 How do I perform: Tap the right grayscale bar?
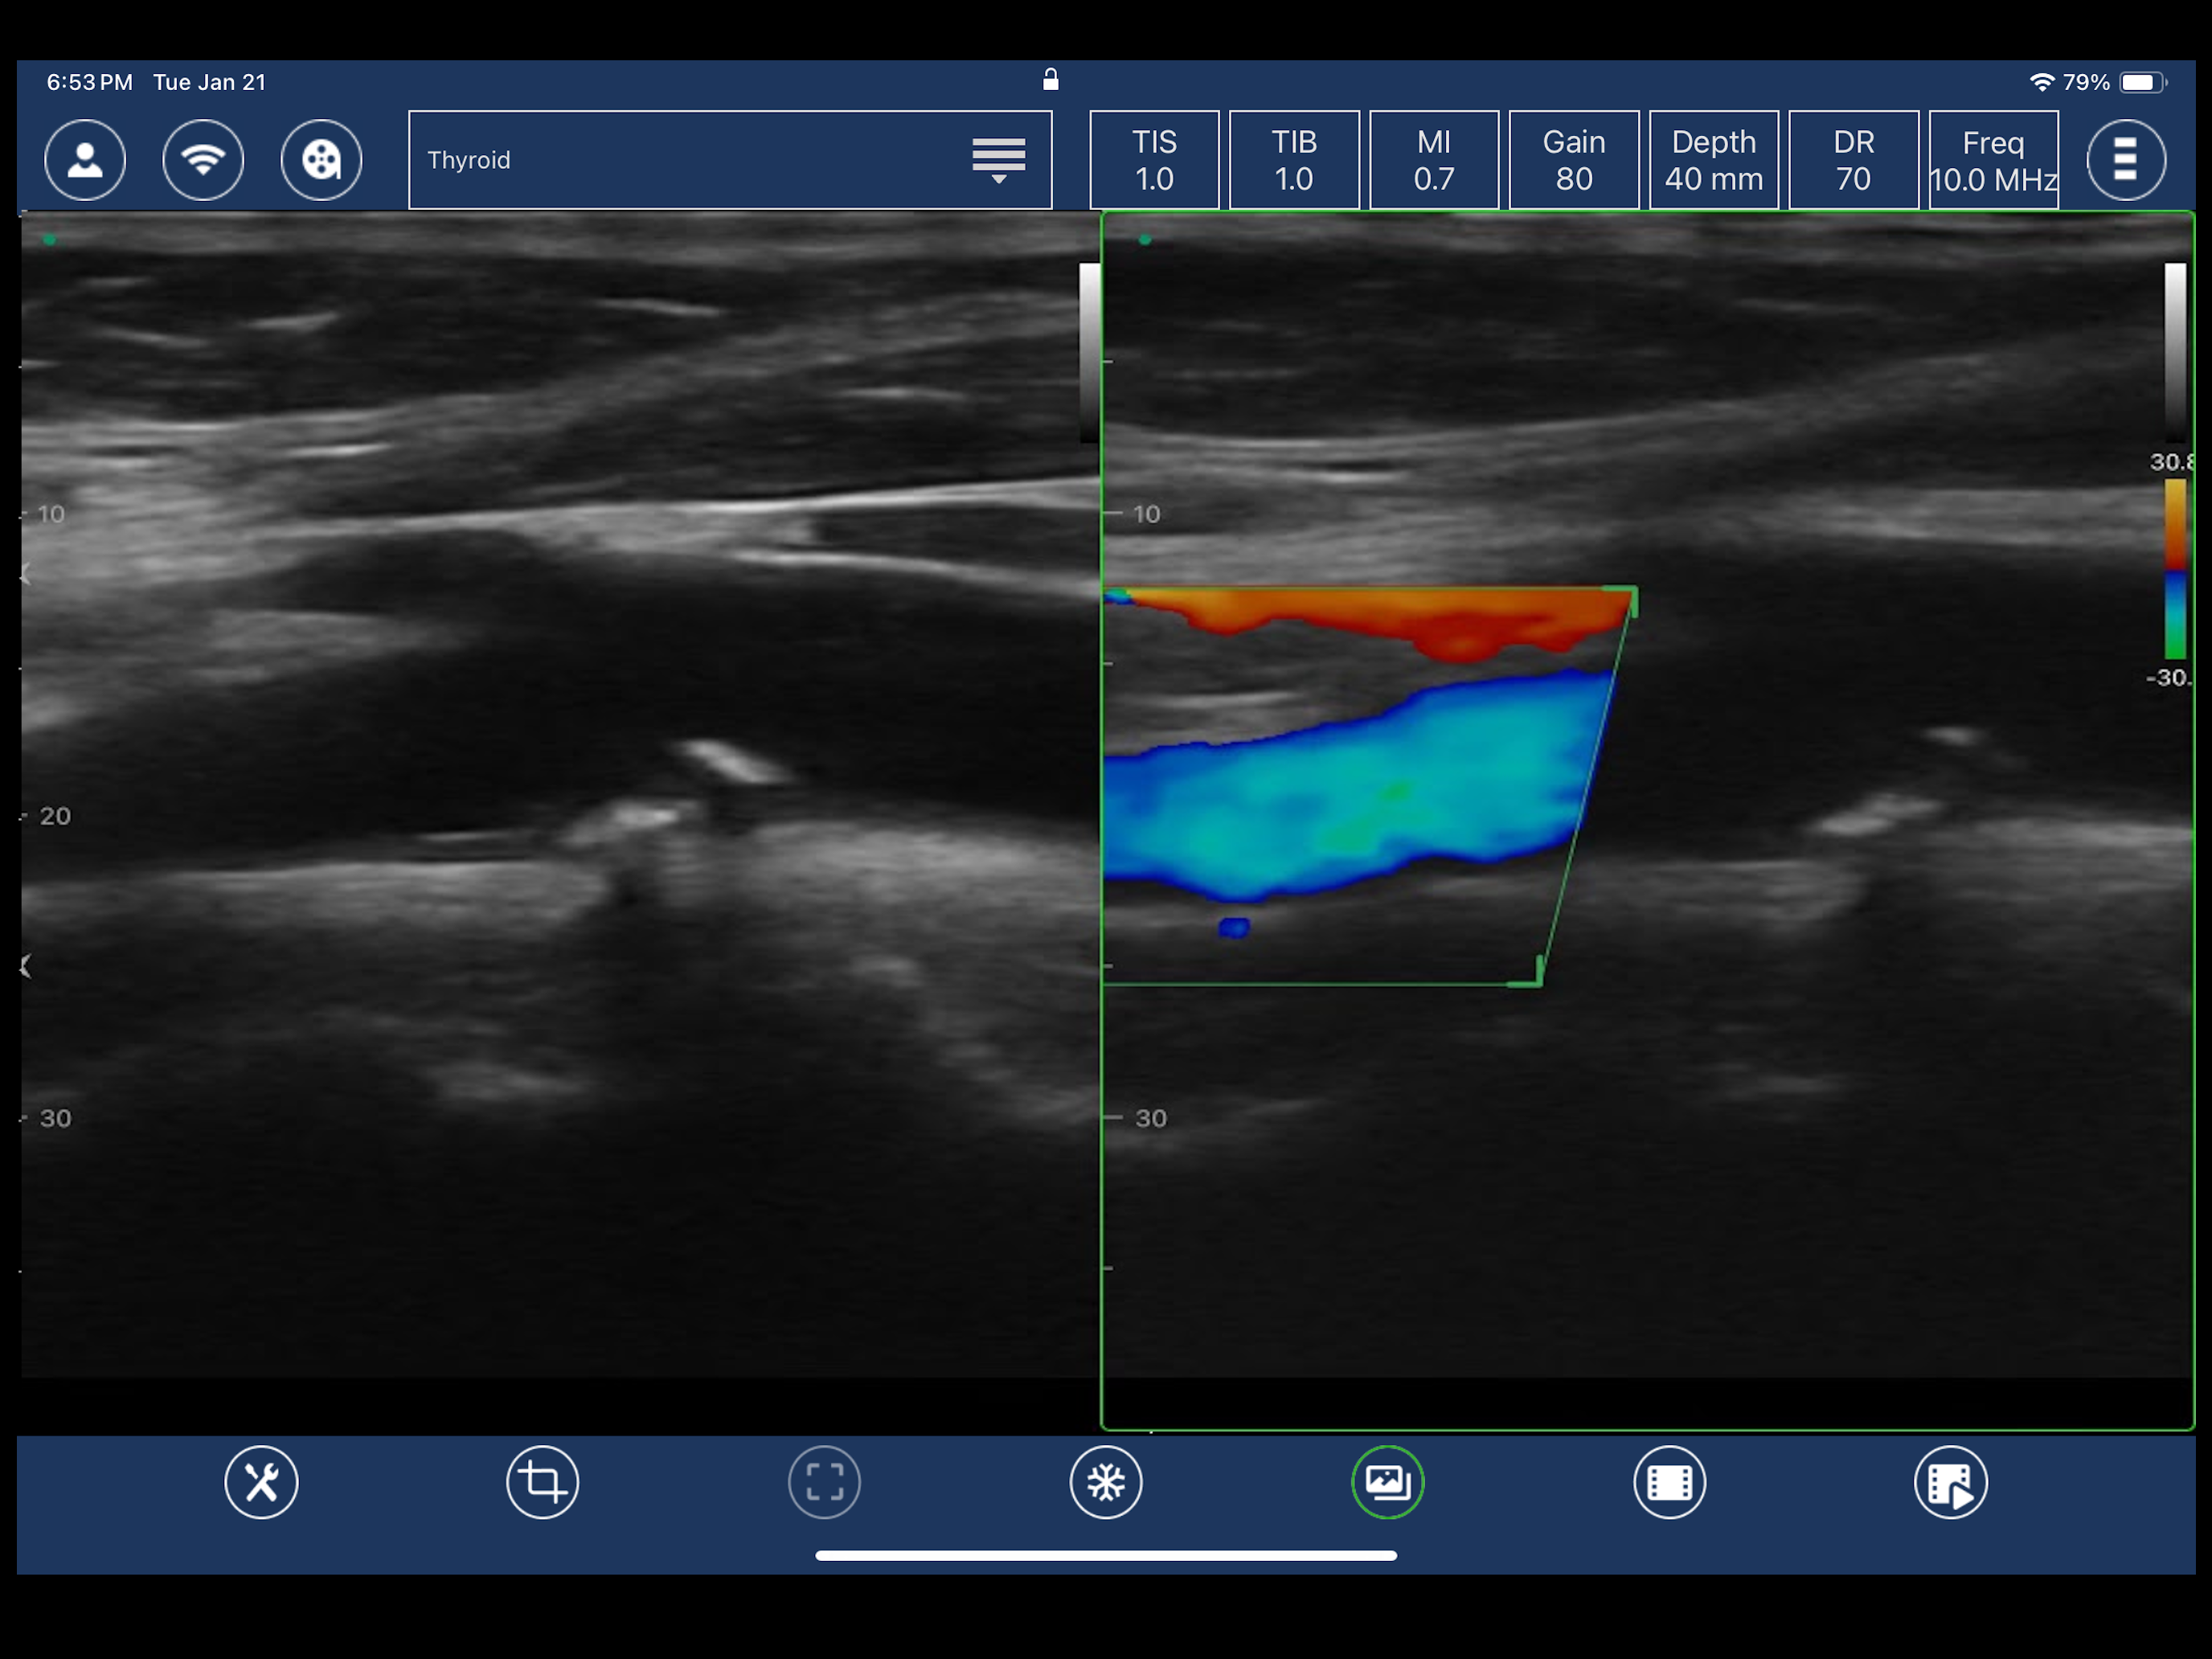pos(2175,352)
